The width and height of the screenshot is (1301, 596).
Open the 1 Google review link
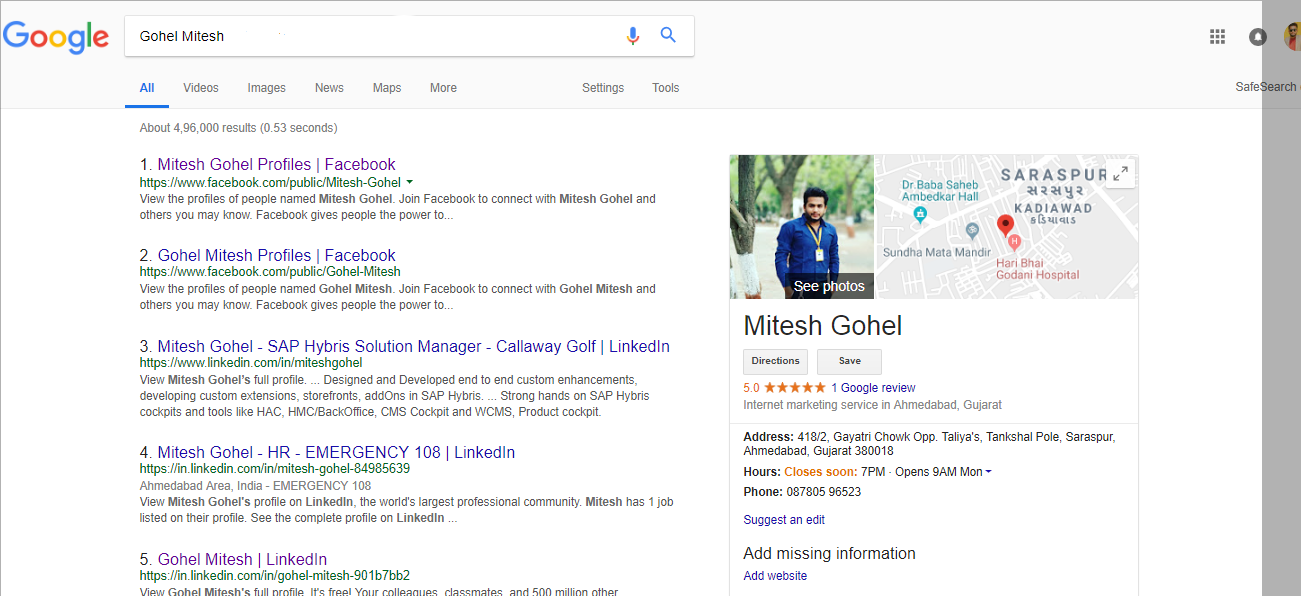click(873, 388)
